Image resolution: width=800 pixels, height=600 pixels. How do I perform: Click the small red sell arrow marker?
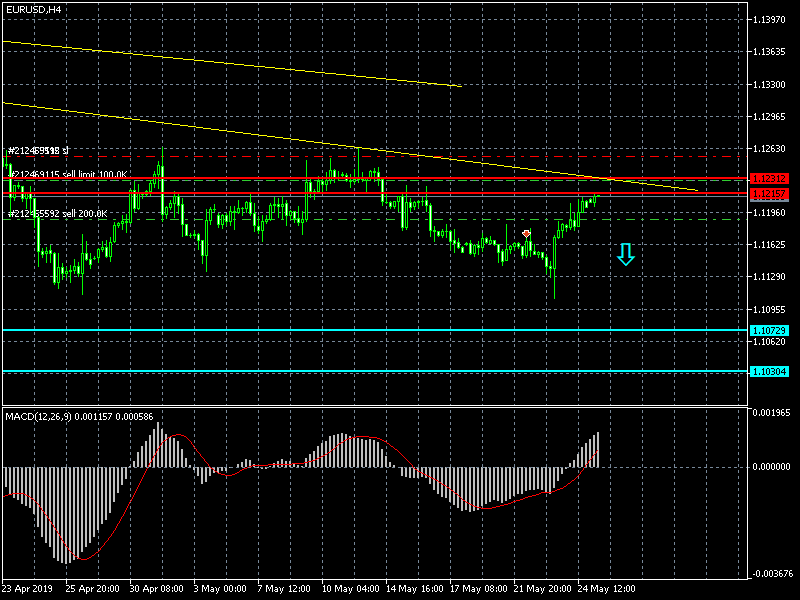coord(527,234)
